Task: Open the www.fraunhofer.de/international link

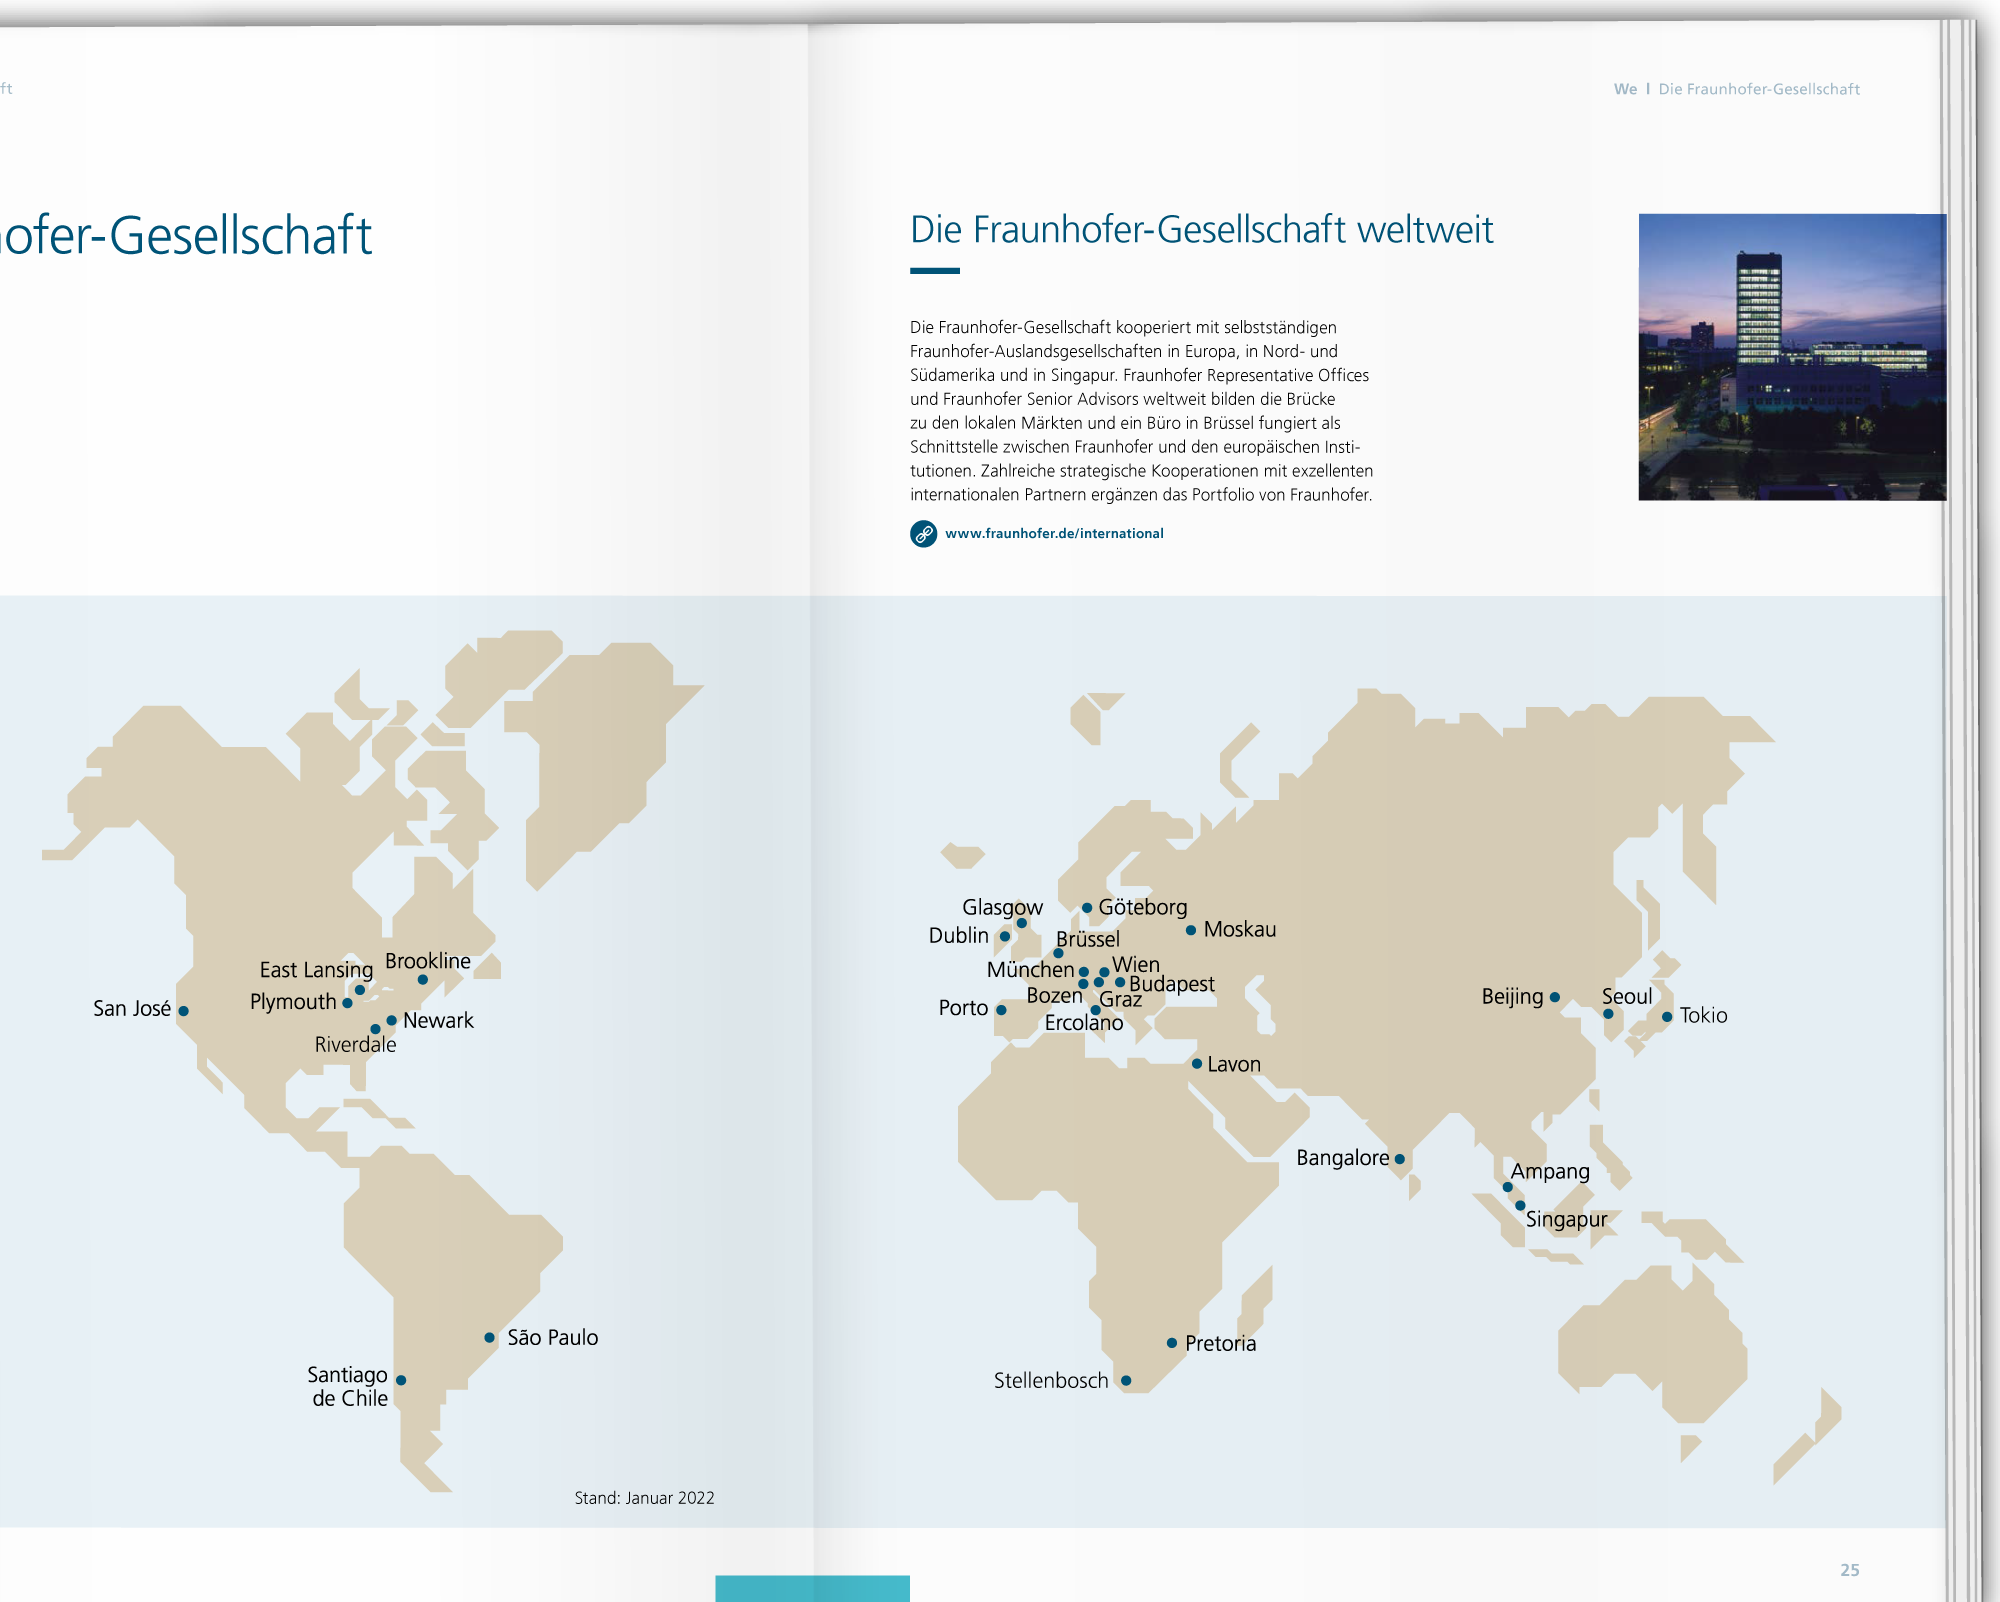Action: 1054,534
